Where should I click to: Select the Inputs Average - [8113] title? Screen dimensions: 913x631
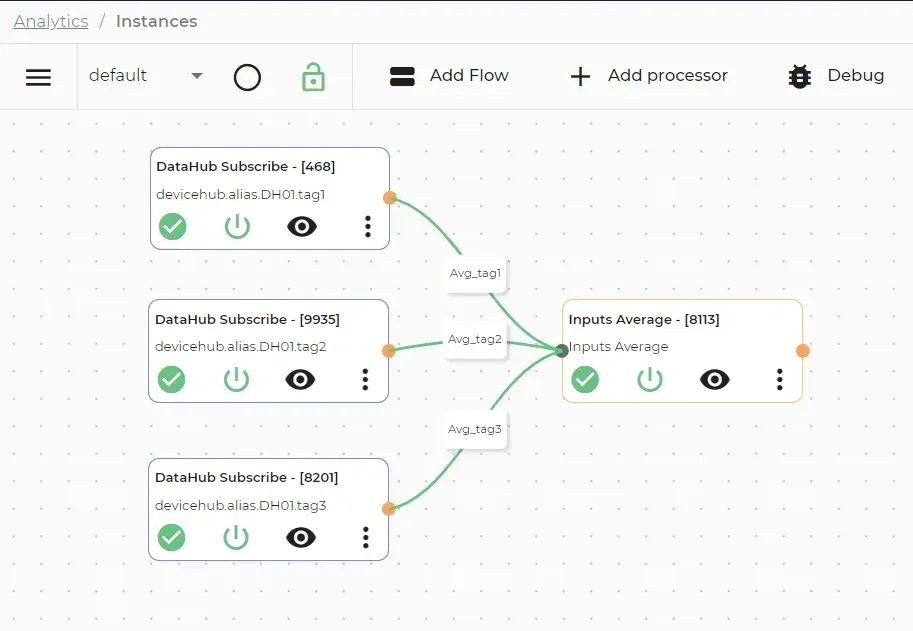pos(644,320)
